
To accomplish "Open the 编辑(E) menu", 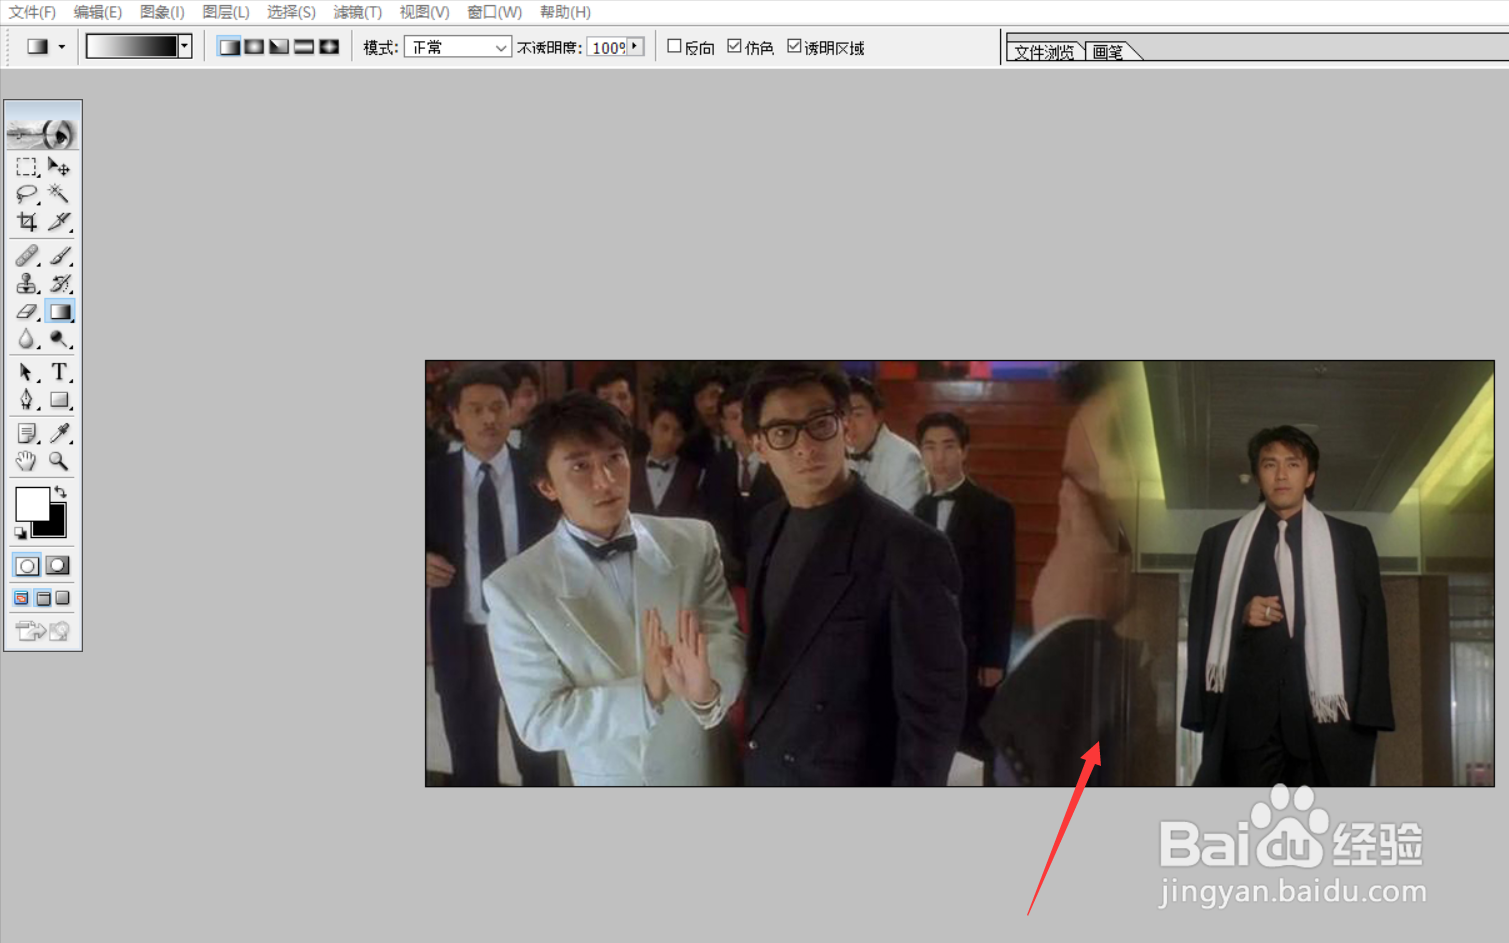I will pos(98,12).
